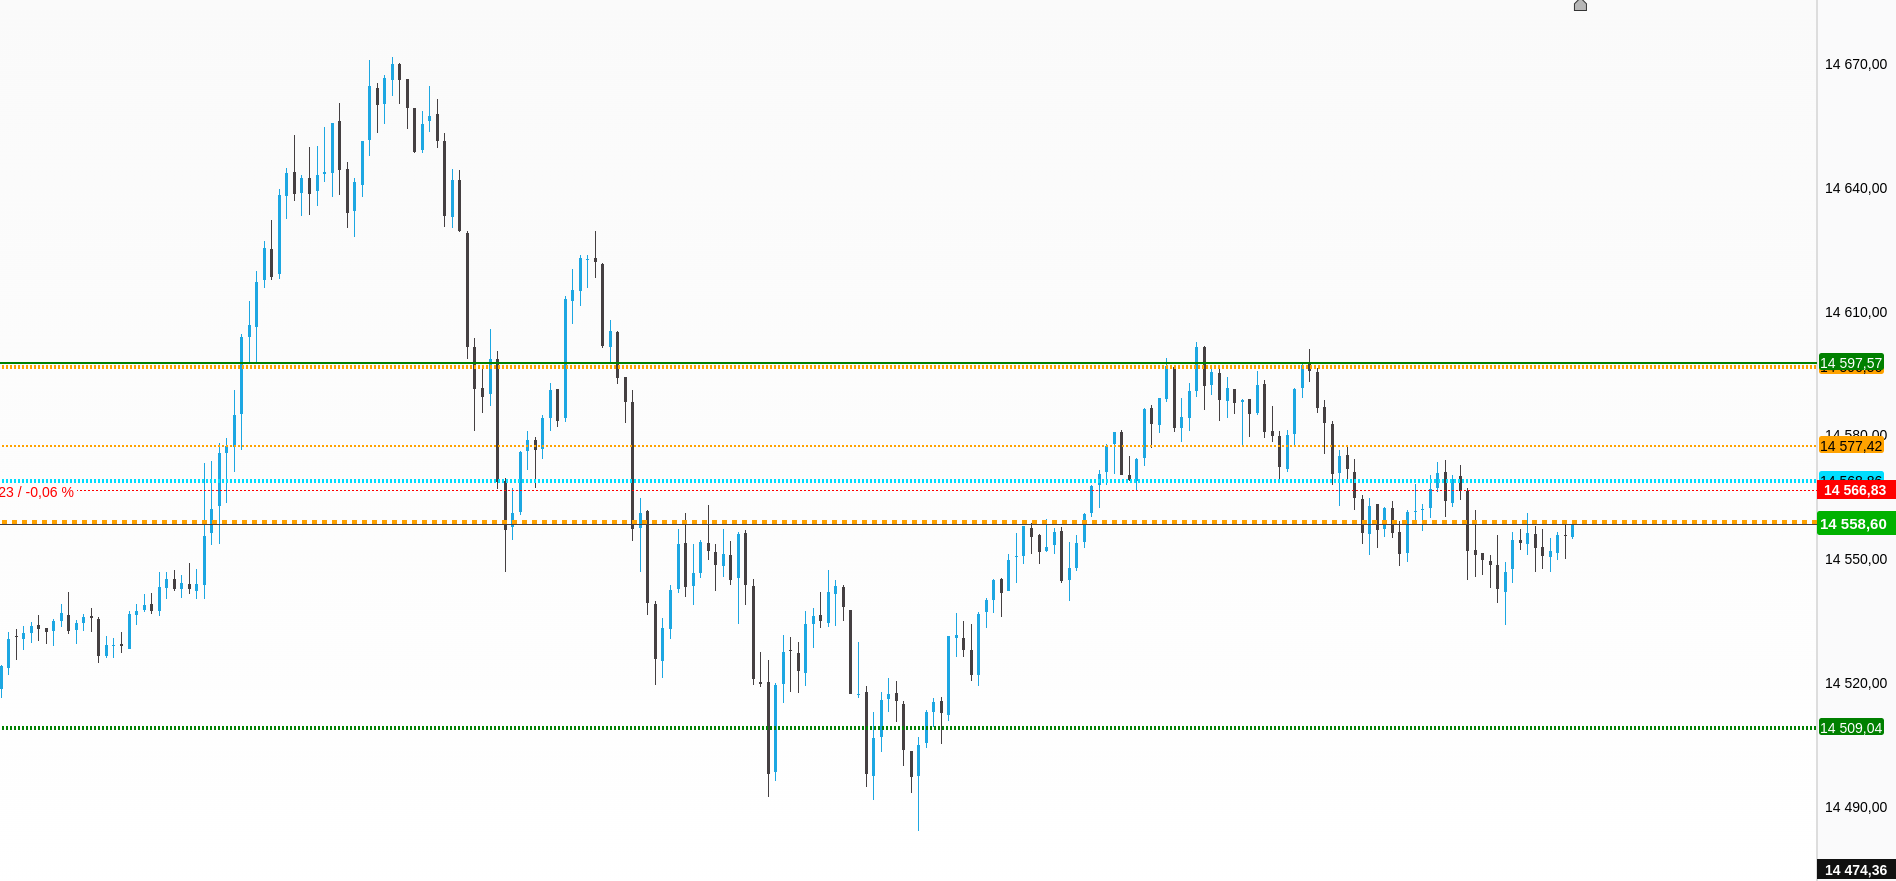This screenshot has height=881, width=1896.
Task: Click the gray marker at chart top
Action: tap(1580, 6)
